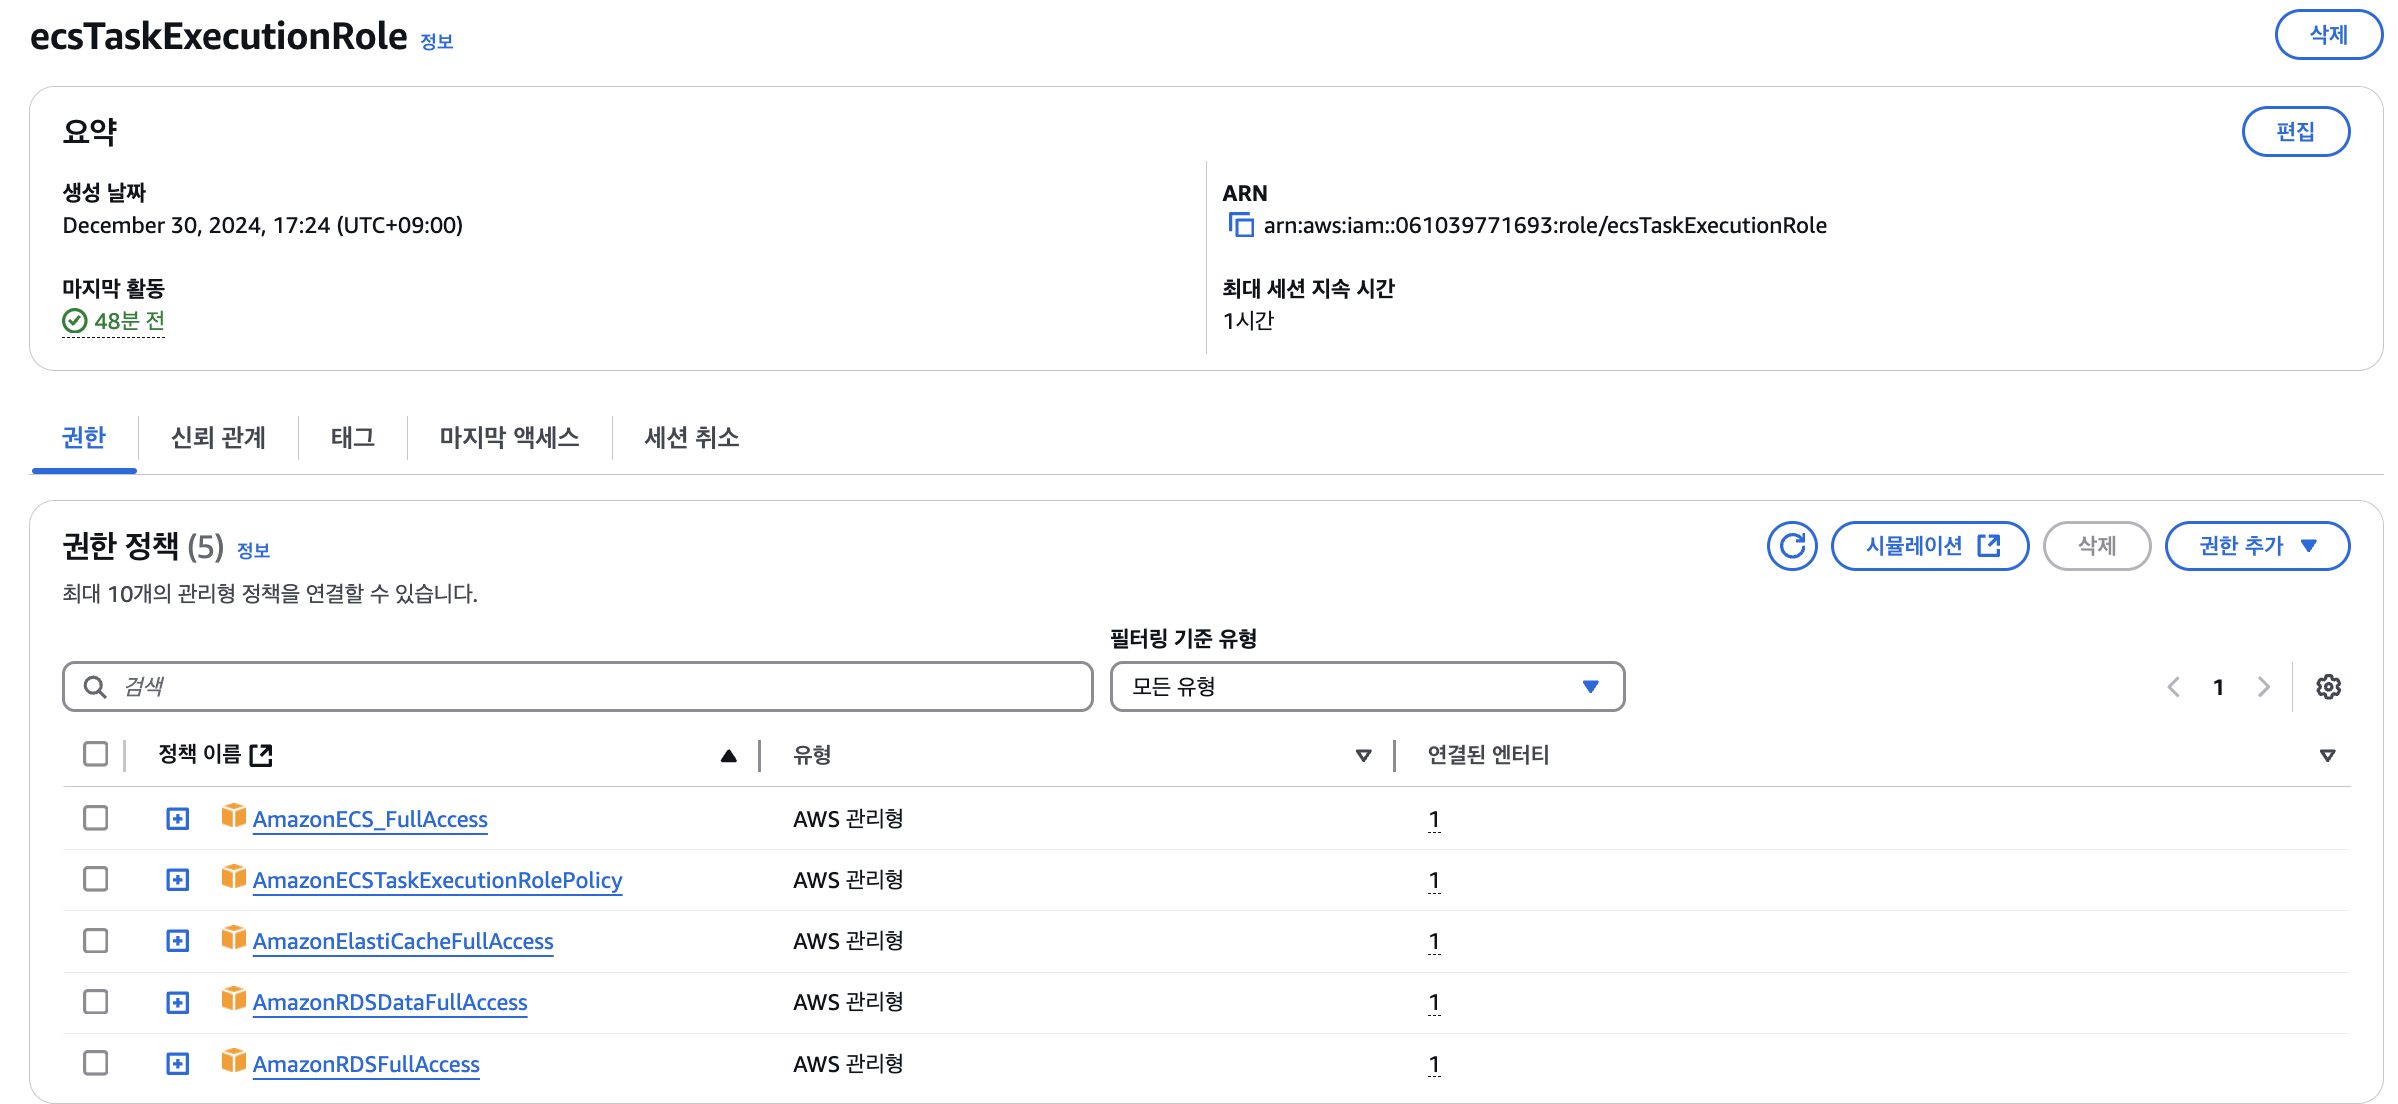The image size is (2398, 1104).
Task: Expand the AmazonECSTaskExecutionRolePolicy row details
Action: pos(177,880)
